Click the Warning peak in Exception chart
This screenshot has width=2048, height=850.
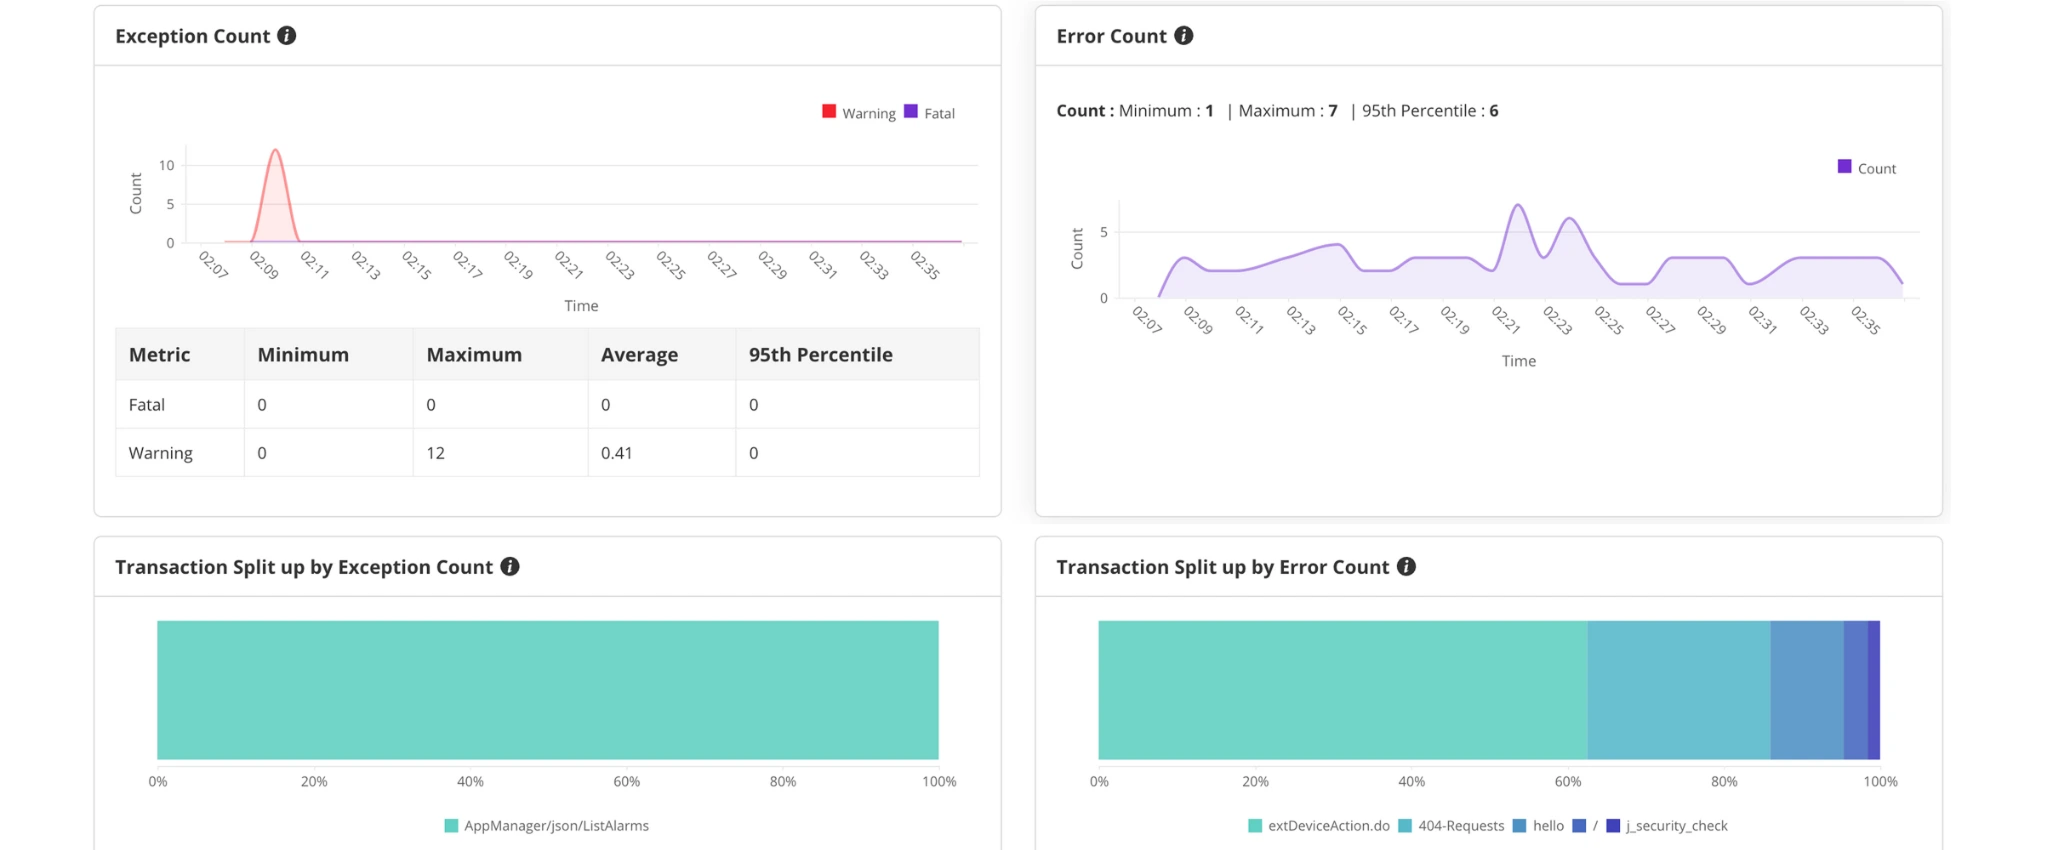point(275,152)
